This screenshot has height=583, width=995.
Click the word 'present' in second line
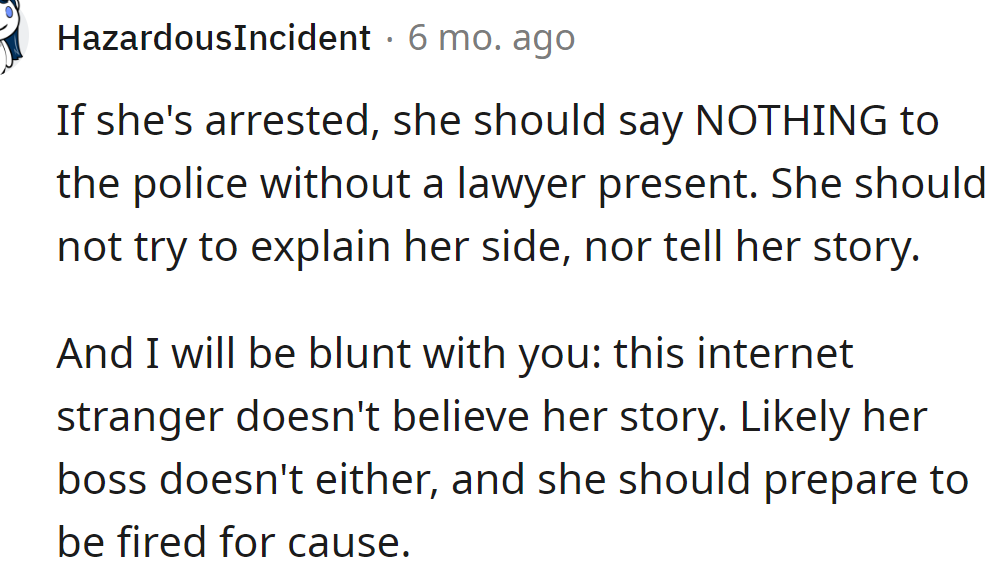681,184
